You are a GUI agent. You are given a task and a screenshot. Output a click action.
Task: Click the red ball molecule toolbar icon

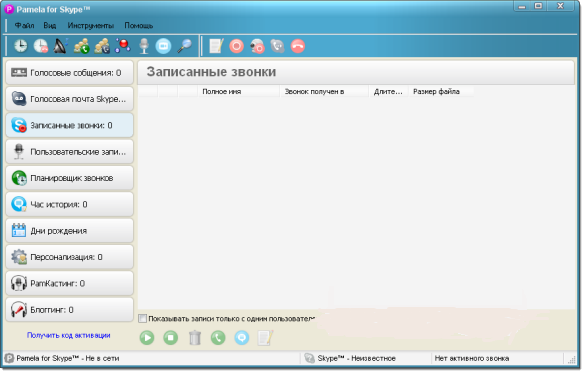point(123,46)
